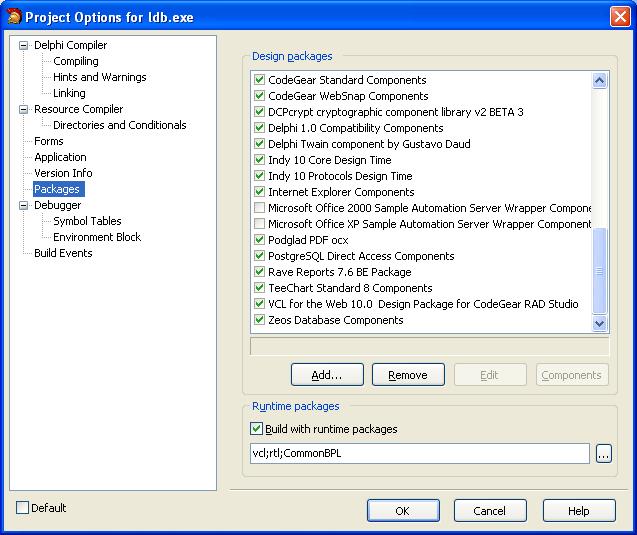The width and height of the screenshot is (637, 535).
Task: Select the Forms options page
Action: tap(49, 141)
